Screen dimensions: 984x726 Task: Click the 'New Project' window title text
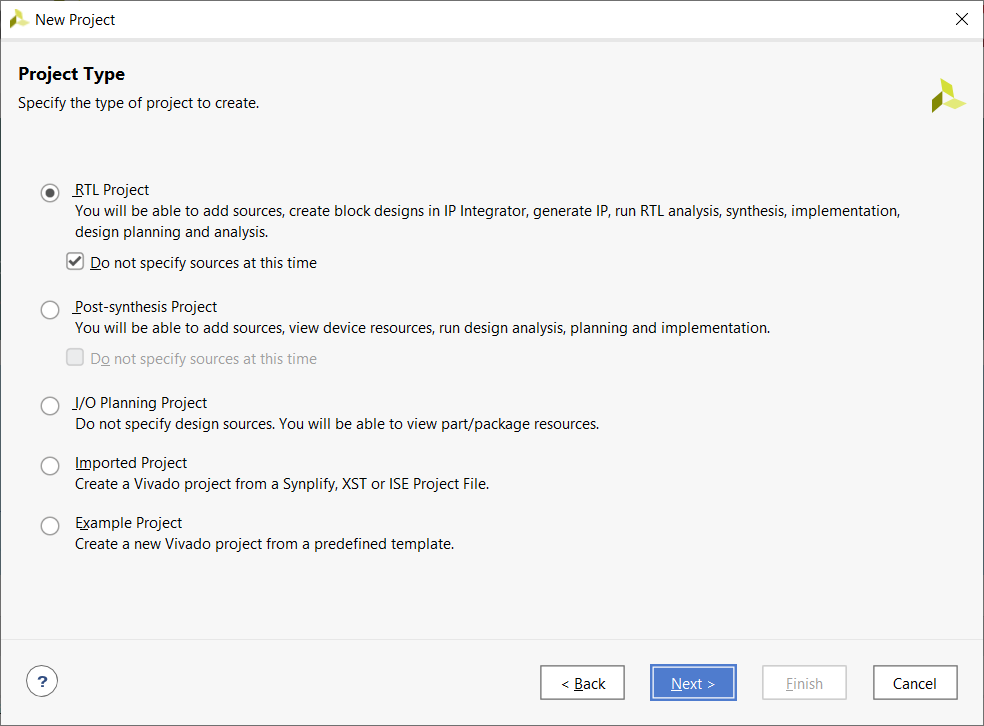click(75, 20)
